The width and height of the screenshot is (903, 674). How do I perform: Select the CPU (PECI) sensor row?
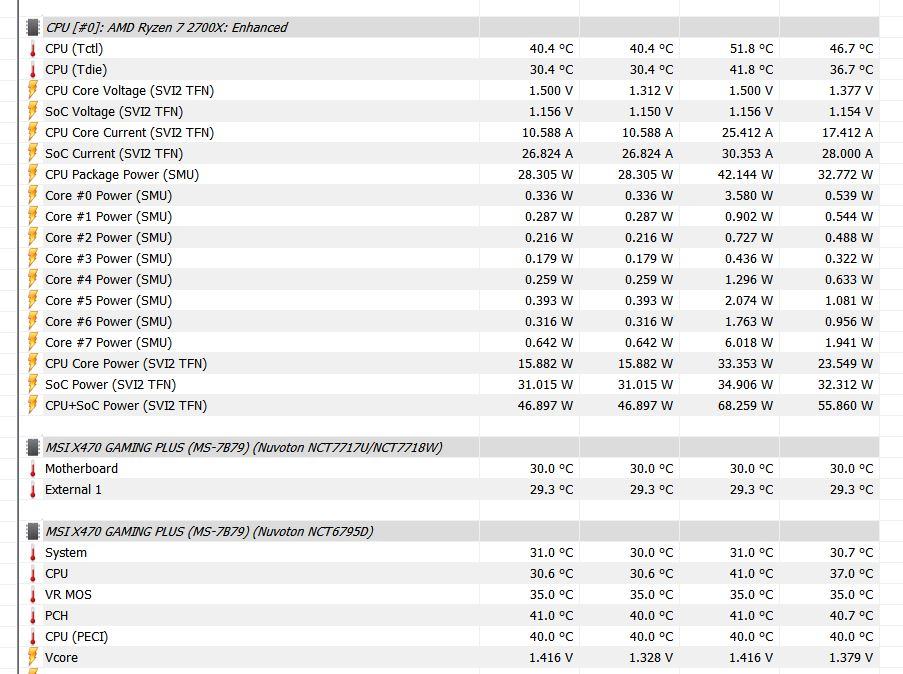pyautogui.click(x=76, y=636)
